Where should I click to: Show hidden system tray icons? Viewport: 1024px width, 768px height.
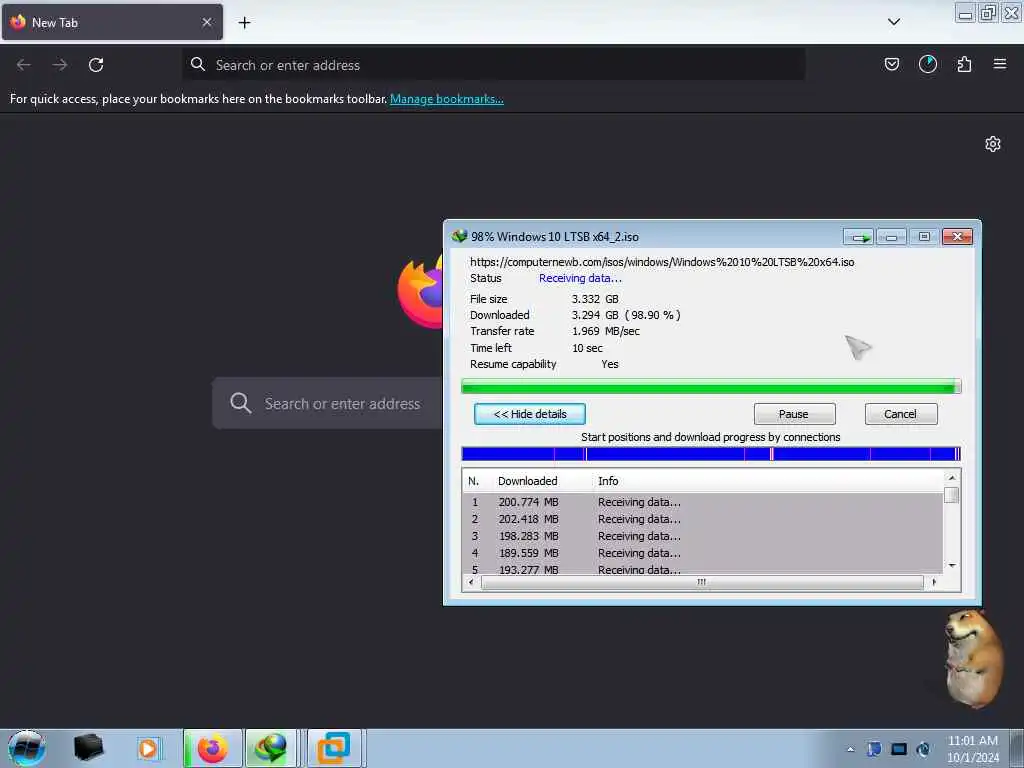(850, 750)
